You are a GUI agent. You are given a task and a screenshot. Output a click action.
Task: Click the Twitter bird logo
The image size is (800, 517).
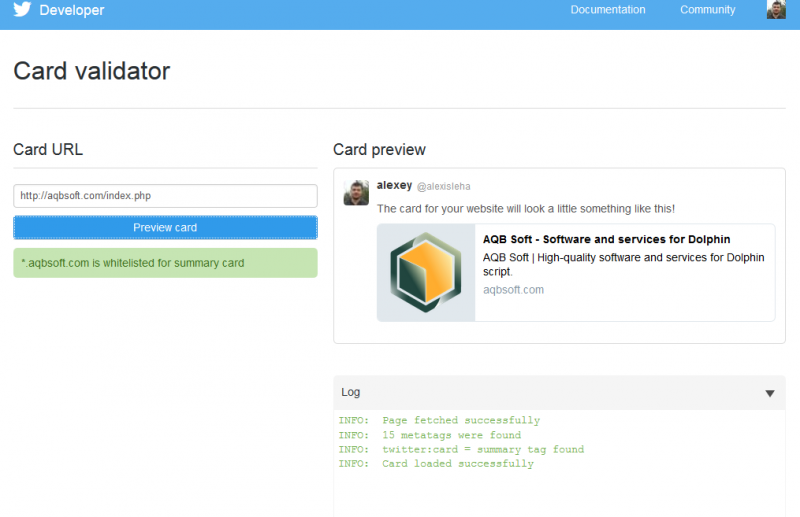tap(22, 9)
